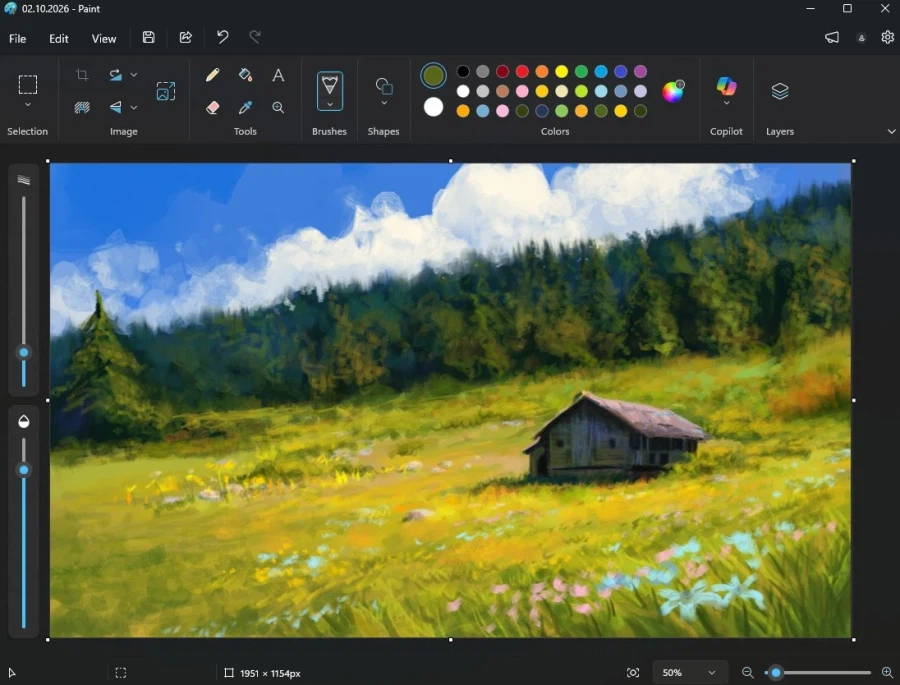Viewport: 900px width, 685px height.
Task: Open the zoom level 50% dropdown
Action: [689, 673]
